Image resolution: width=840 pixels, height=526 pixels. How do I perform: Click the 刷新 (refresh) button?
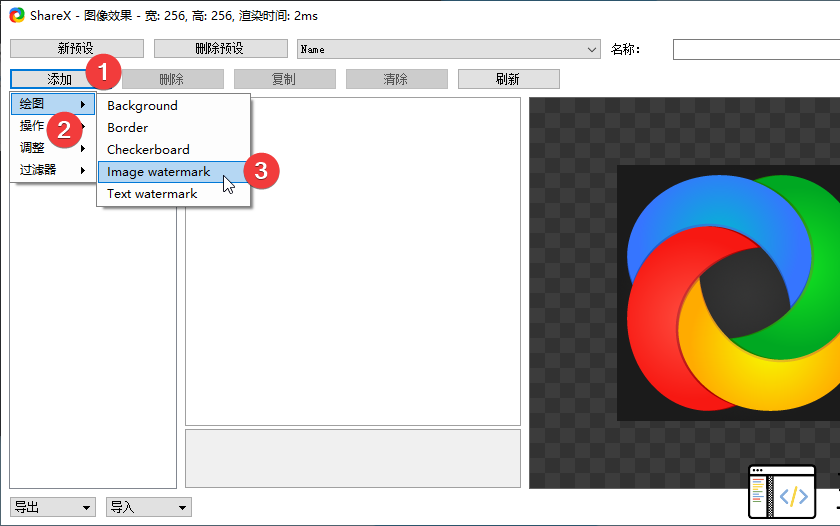point(508,79)
